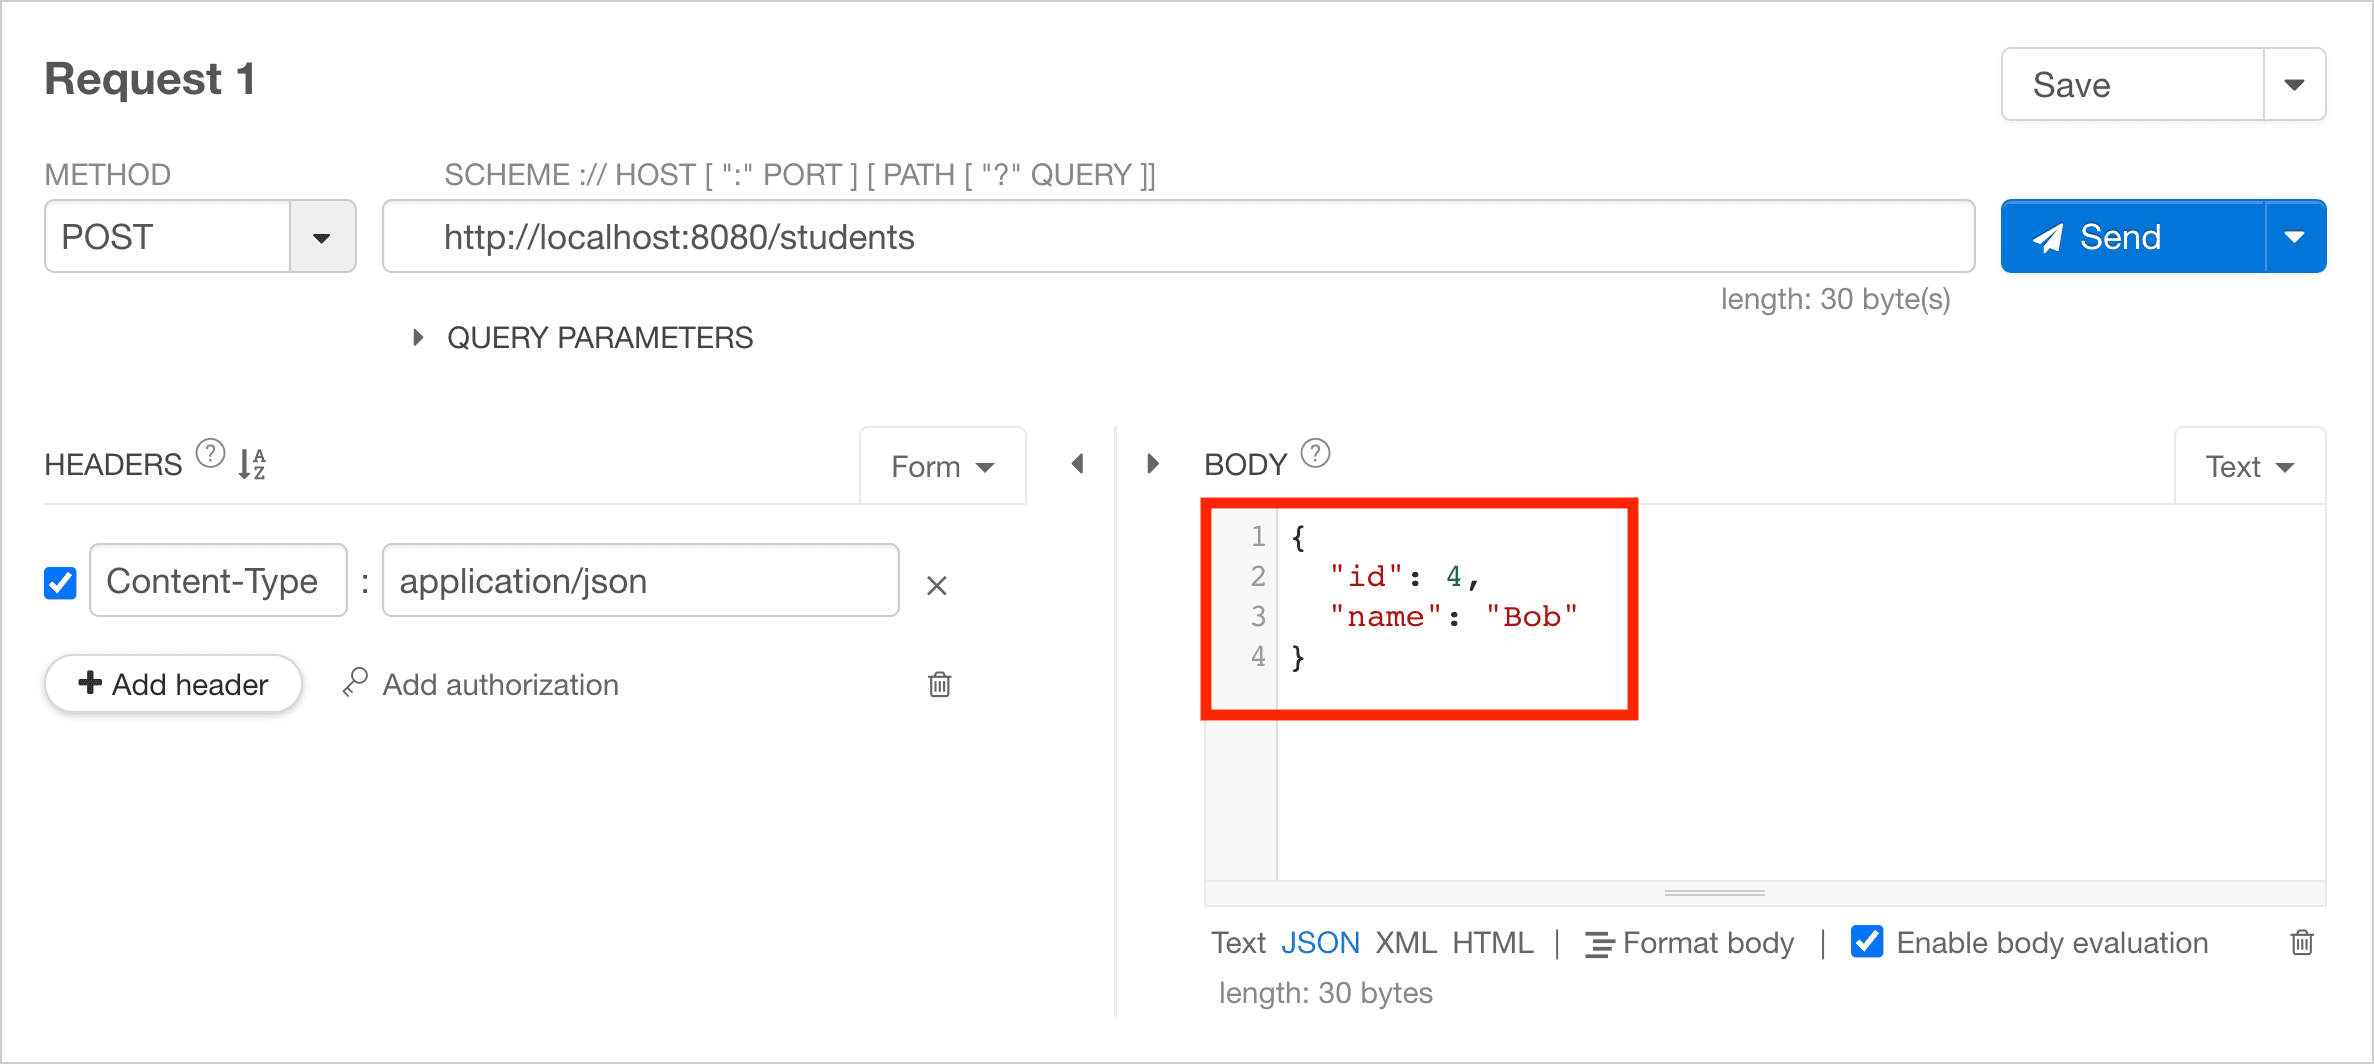The height and width of the screenshot is (1064, 2374).
Task: Click the Send button
Action: pyautogui.click(x=2133, y=237)
